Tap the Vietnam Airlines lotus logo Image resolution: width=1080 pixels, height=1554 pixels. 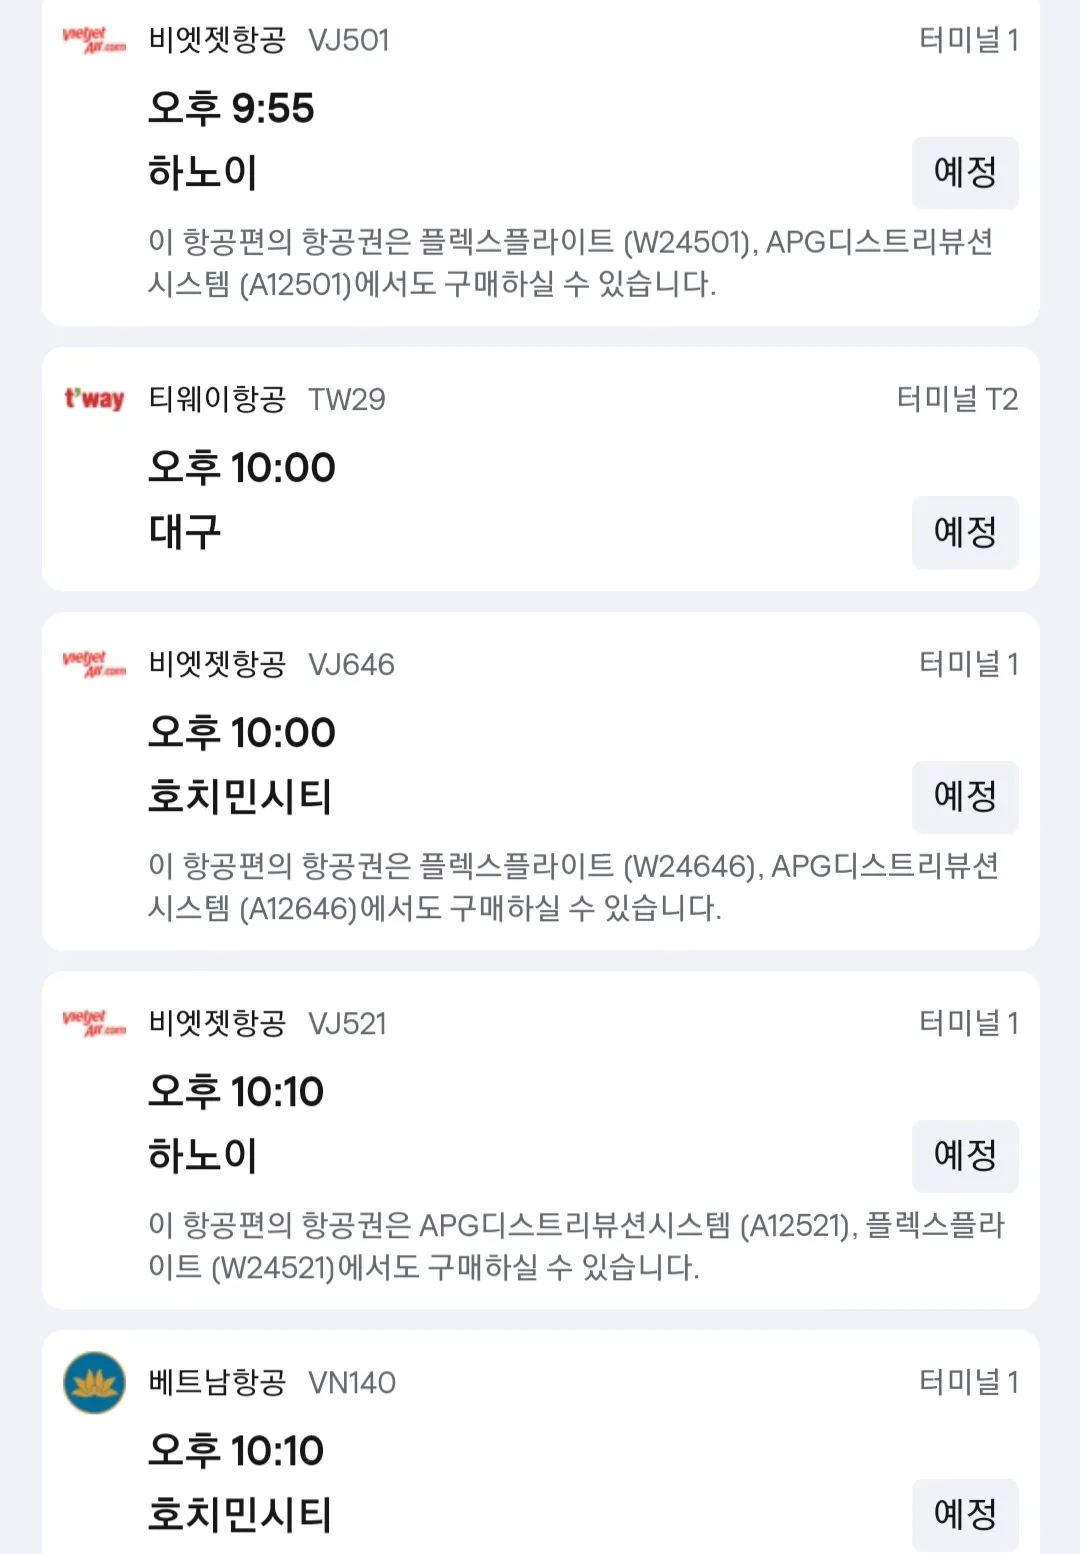click(94, 1382)
